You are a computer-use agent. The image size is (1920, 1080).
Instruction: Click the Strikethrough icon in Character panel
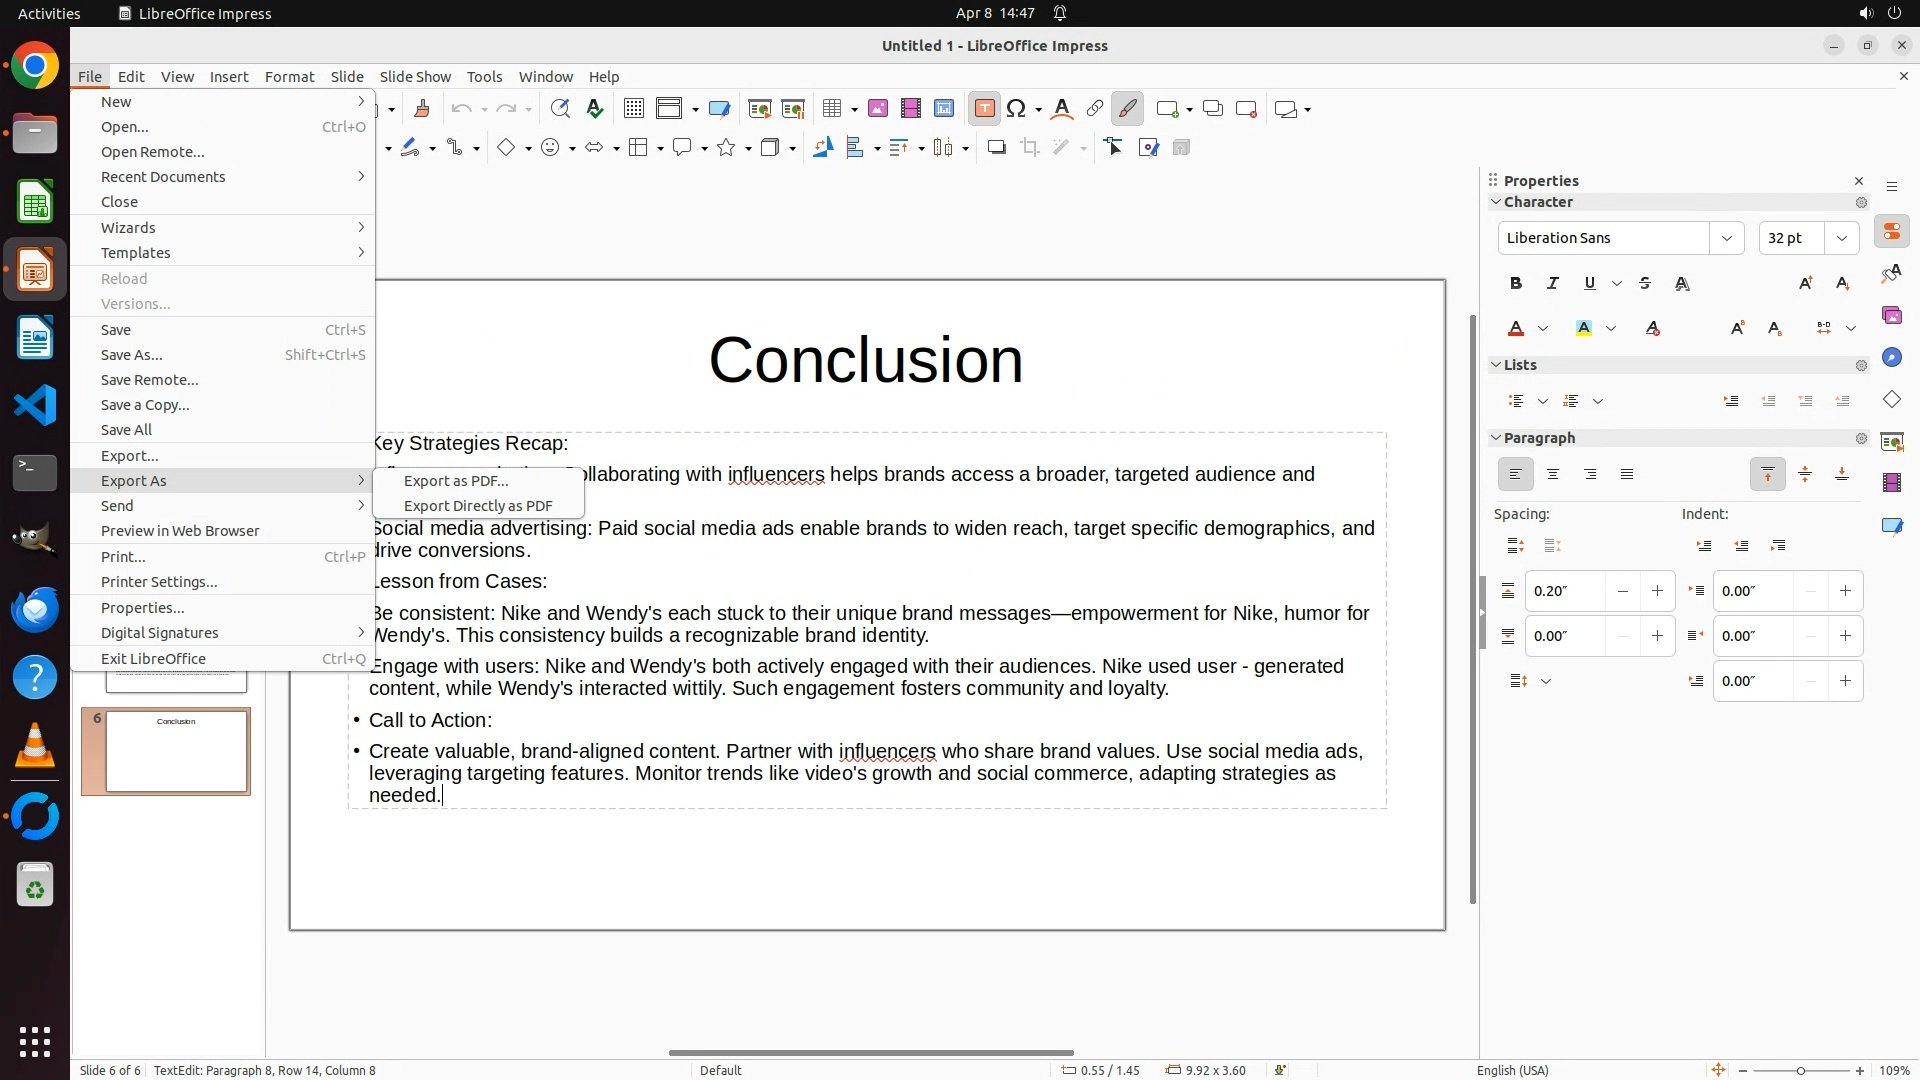tap(1645, 284)
